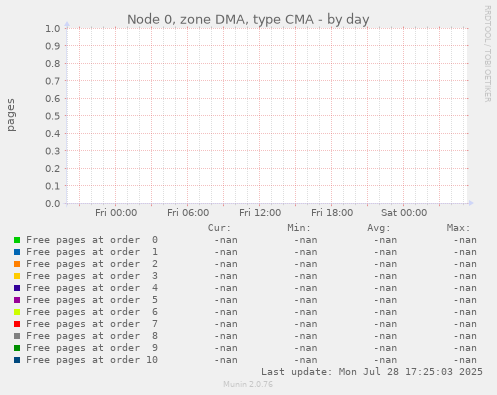Click the dark purple swatch for order 4

[x=17, y=288]
